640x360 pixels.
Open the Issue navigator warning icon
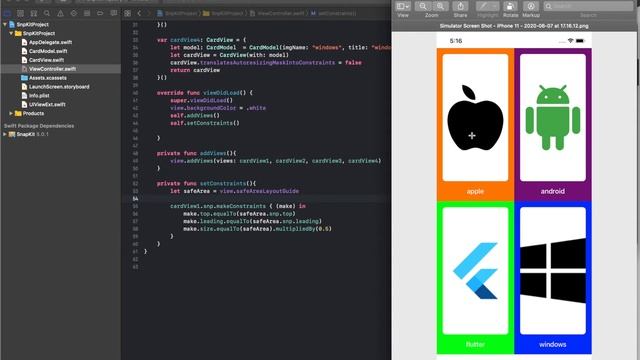point(60,13)
